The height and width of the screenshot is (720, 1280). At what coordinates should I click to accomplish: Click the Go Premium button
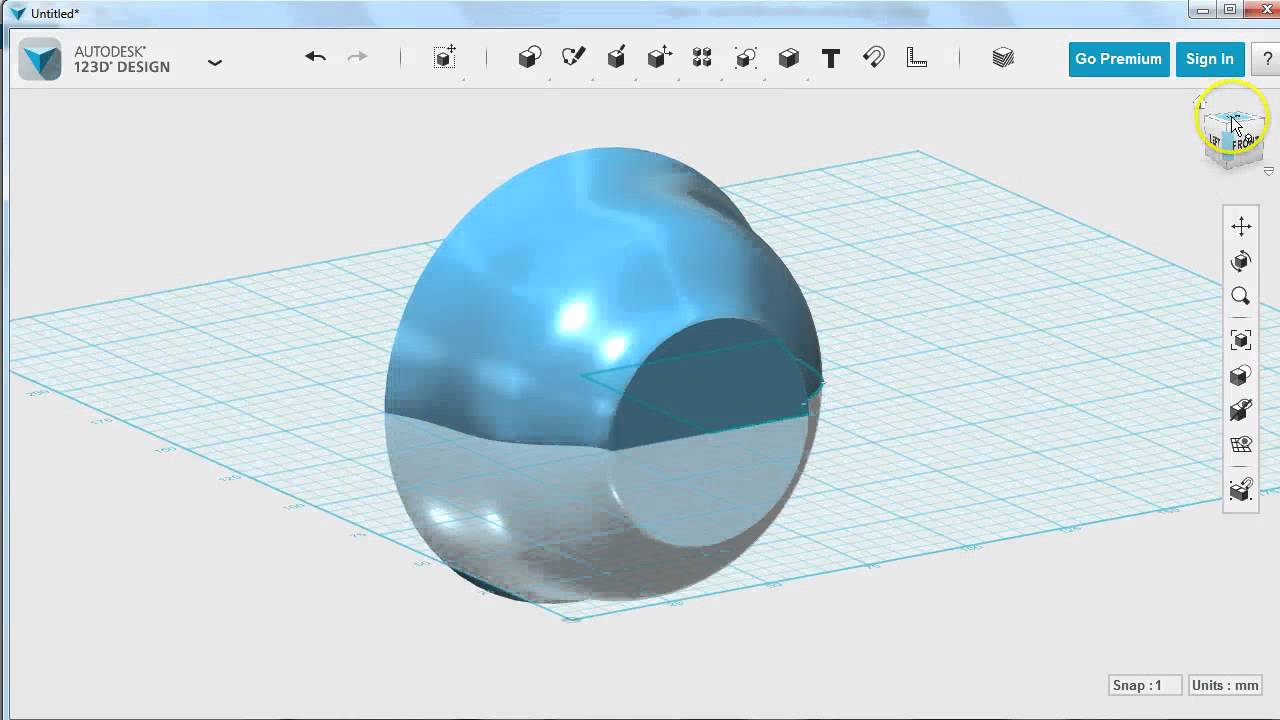click(x=1118, y=59)
